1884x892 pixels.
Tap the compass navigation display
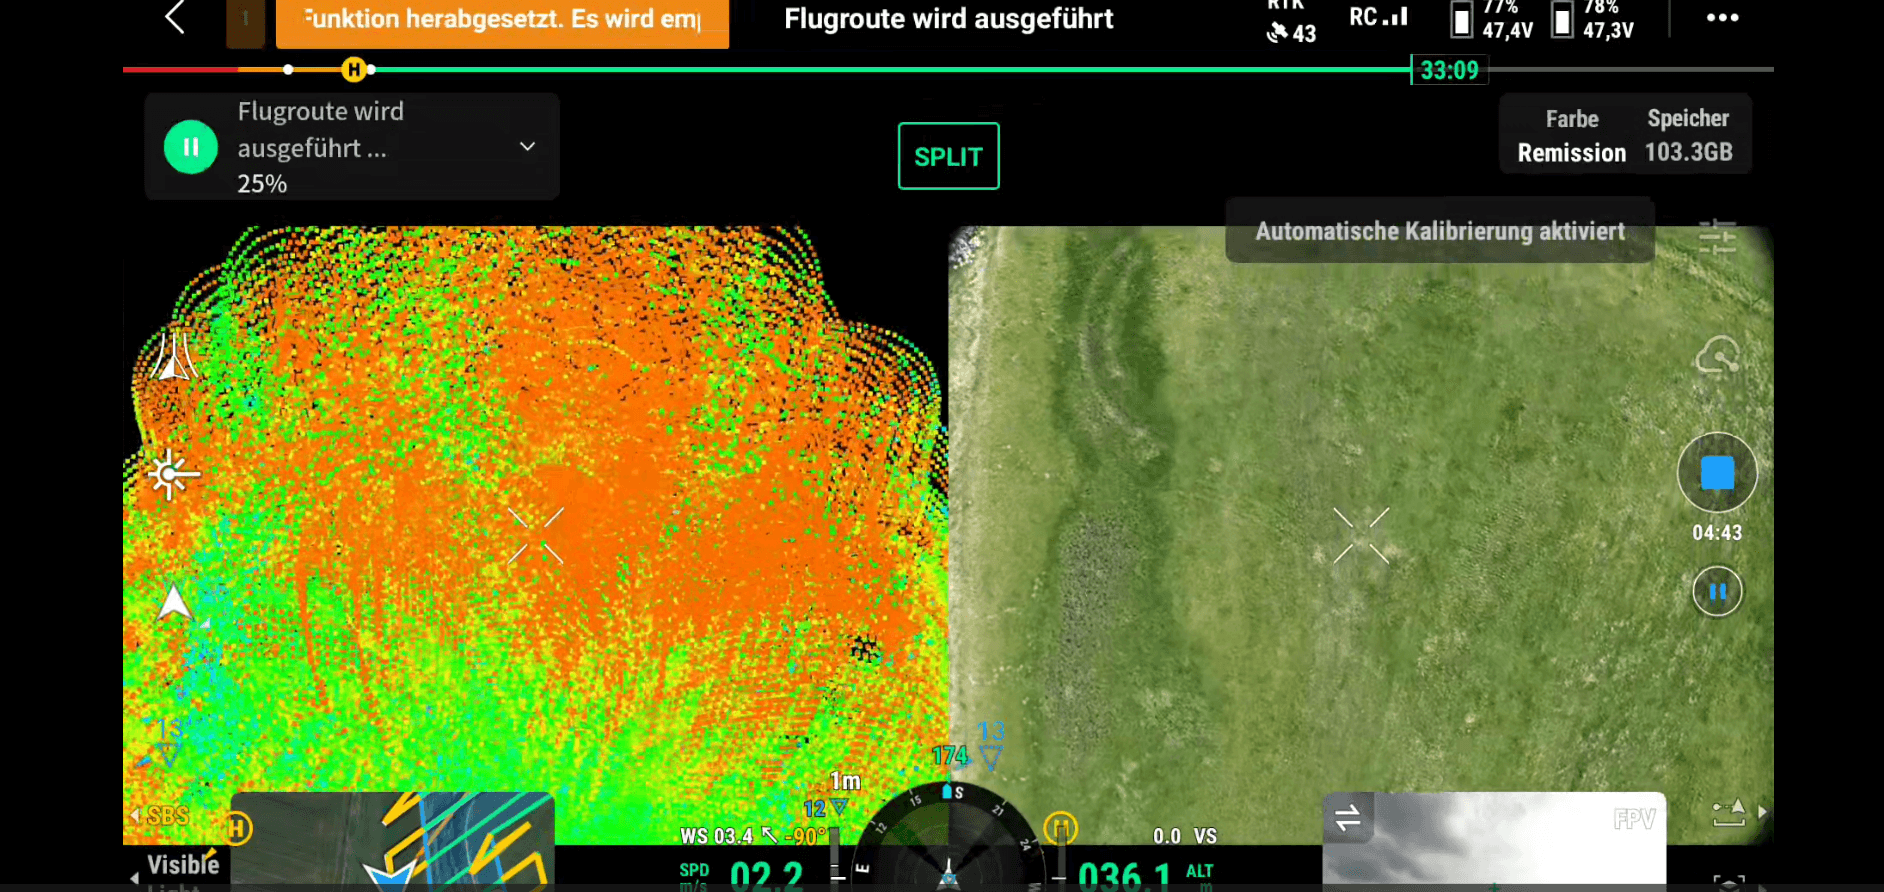pyautogui.click(x=948, y=838)
